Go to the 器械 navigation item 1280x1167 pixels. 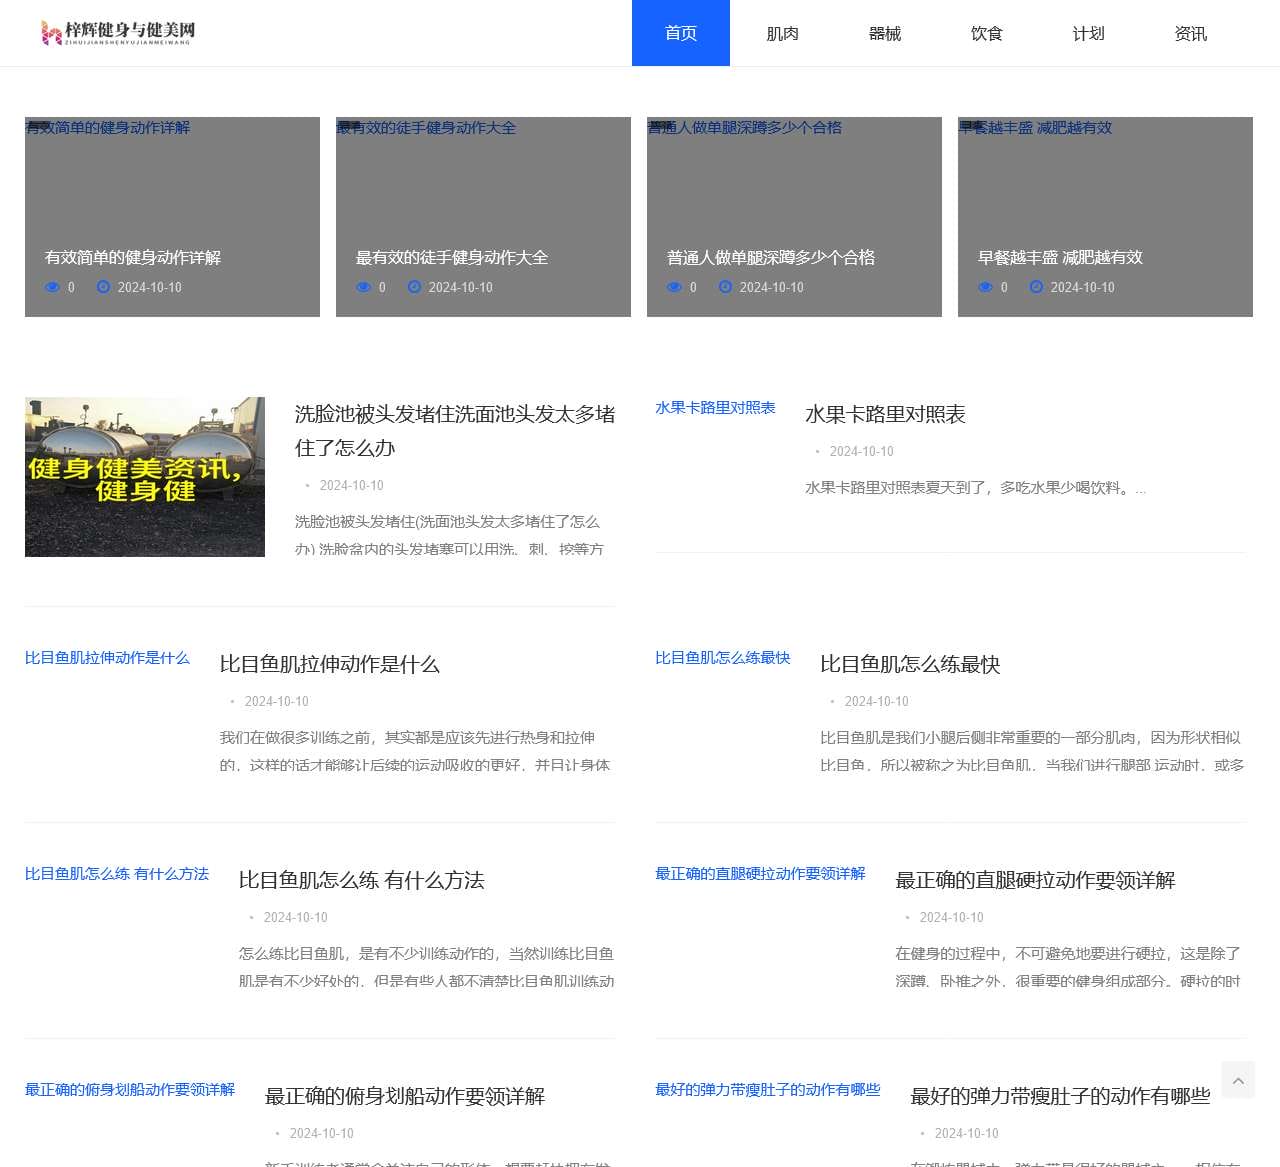coord(884,33)
